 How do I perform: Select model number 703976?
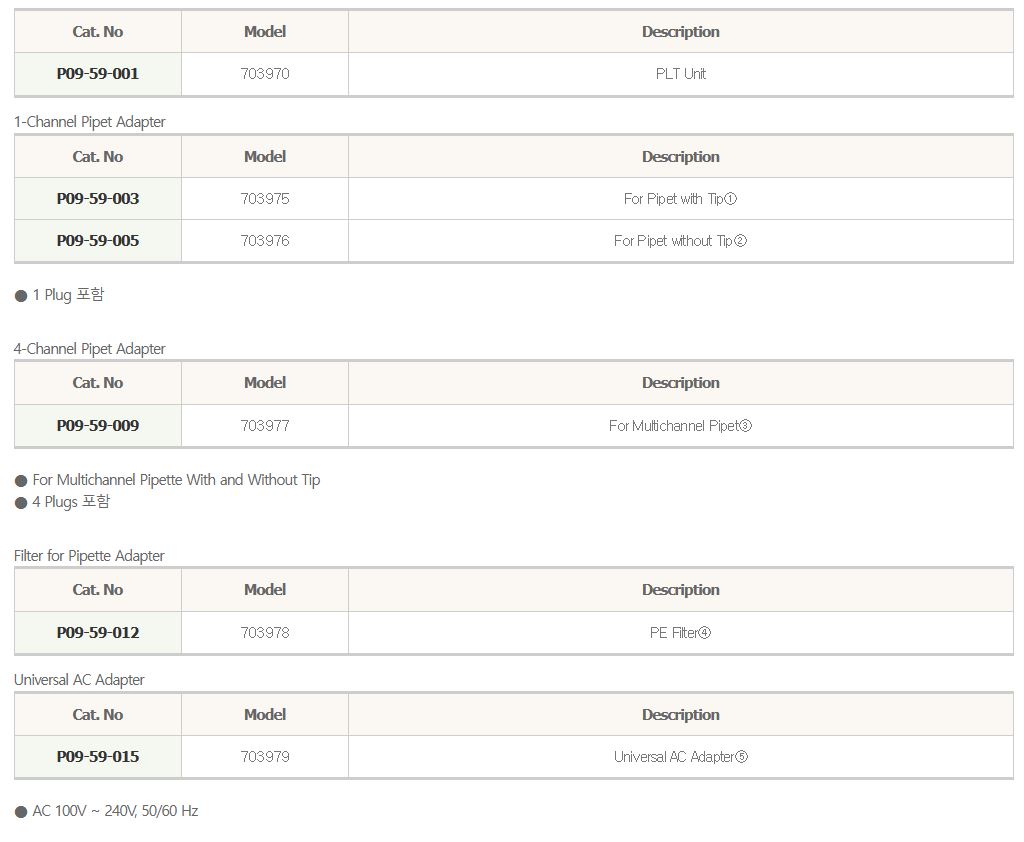(x=265, y=241)
